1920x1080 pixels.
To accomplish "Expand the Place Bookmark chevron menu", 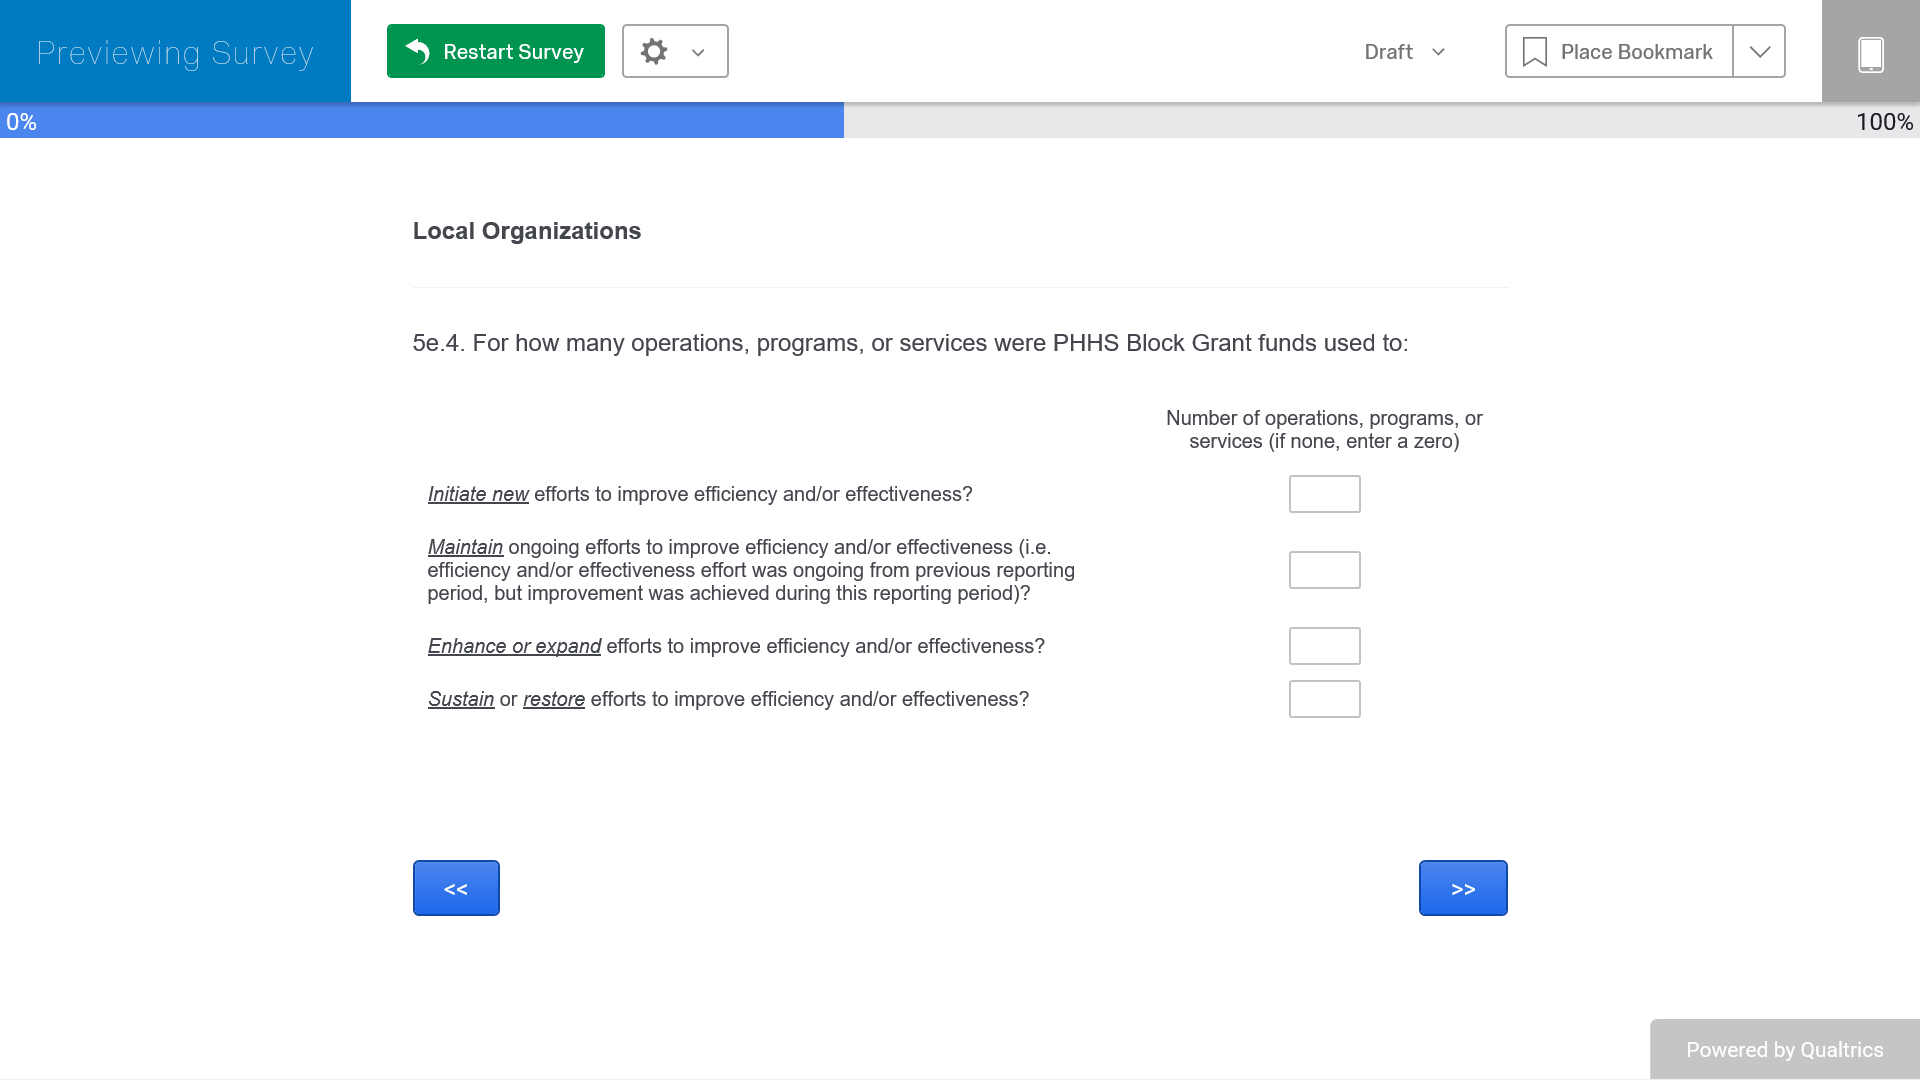I will pos(1759,52).
